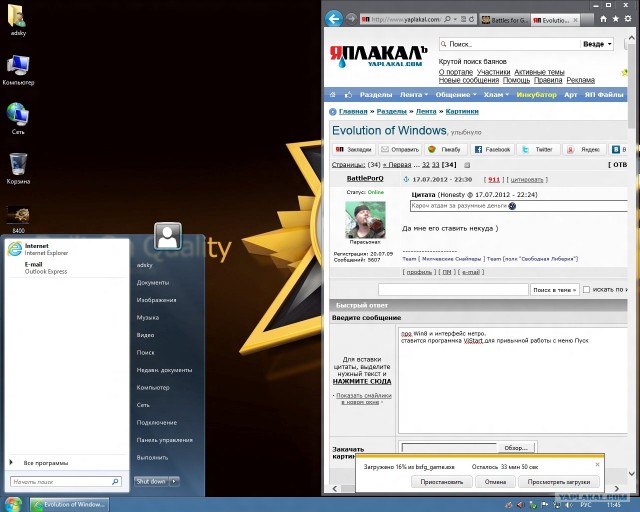The image size is (640, 512).
Task: Open Недавн. документы in Start menu
Action: [164, 370]
